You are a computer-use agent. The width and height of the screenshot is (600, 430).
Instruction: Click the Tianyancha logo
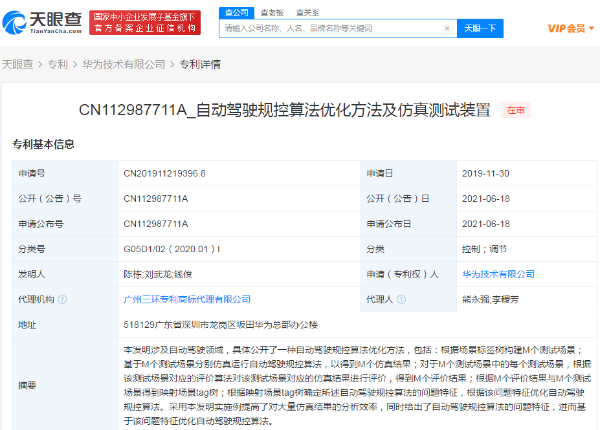pyautogui.click(x=42, y=23)
